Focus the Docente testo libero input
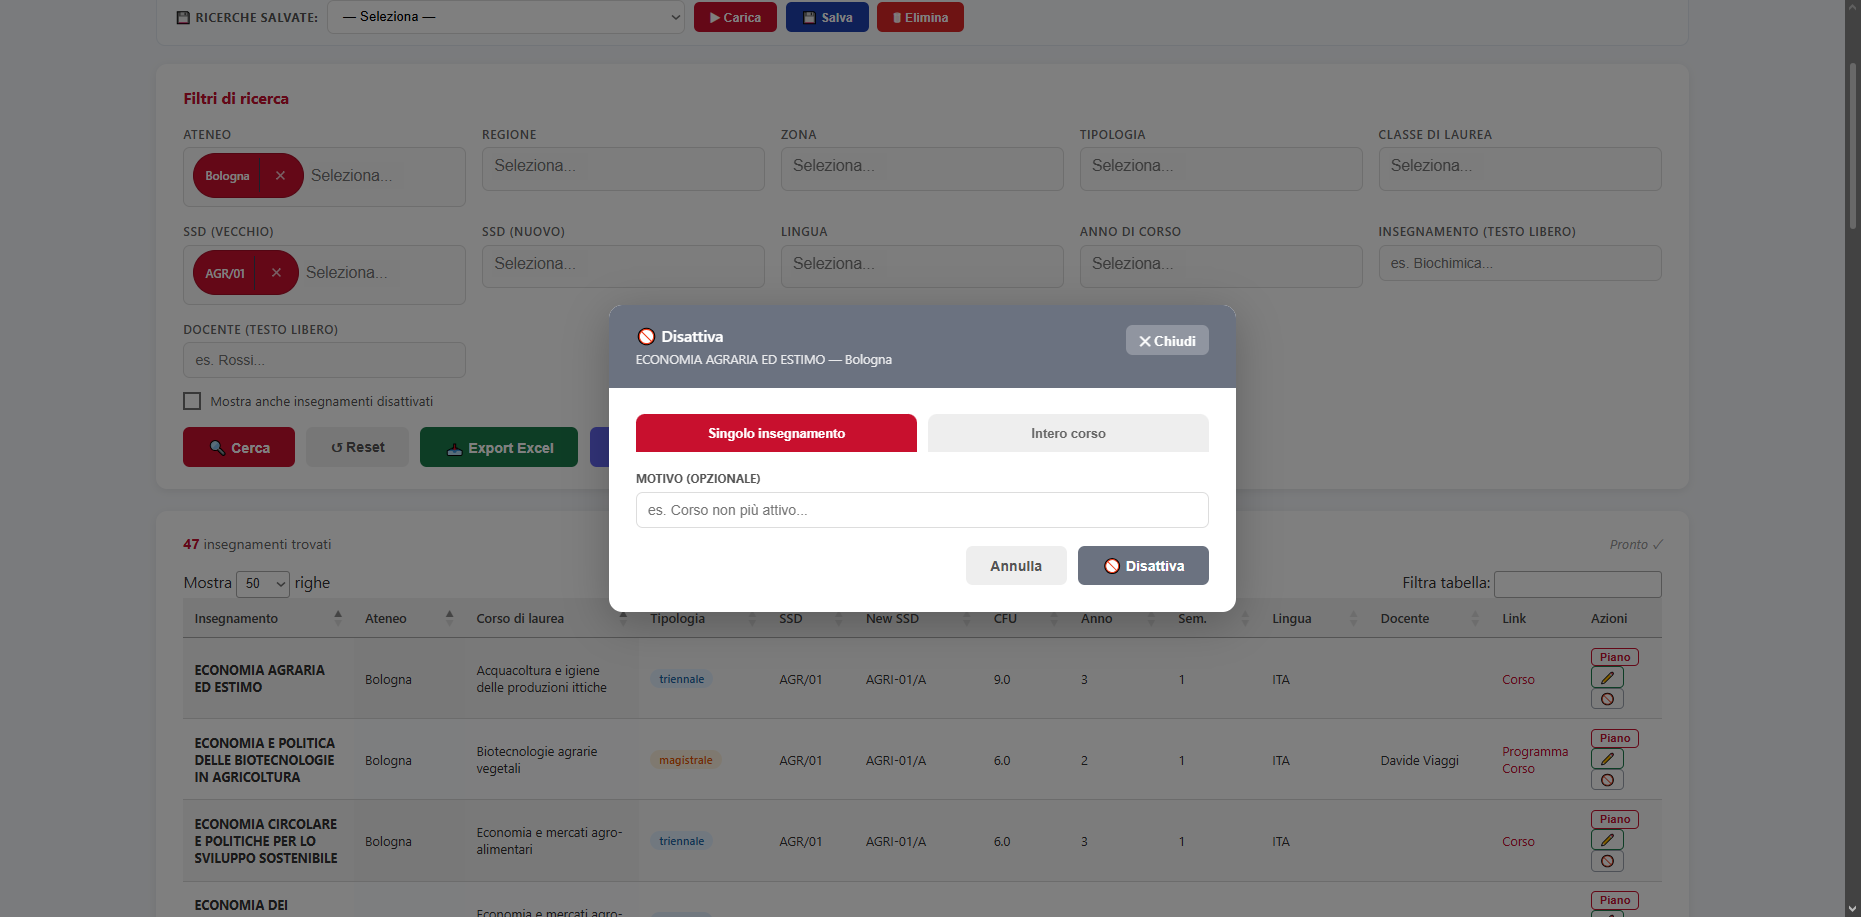This screenshot has width=1861, height=917. [x=324, y=360]
